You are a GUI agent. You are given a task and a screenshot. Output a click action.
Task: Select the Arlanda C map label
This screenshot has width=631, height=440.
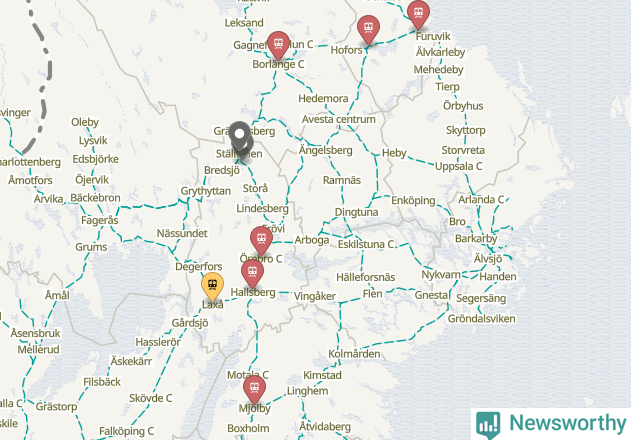pyautogui.click(x=481, y=199)
